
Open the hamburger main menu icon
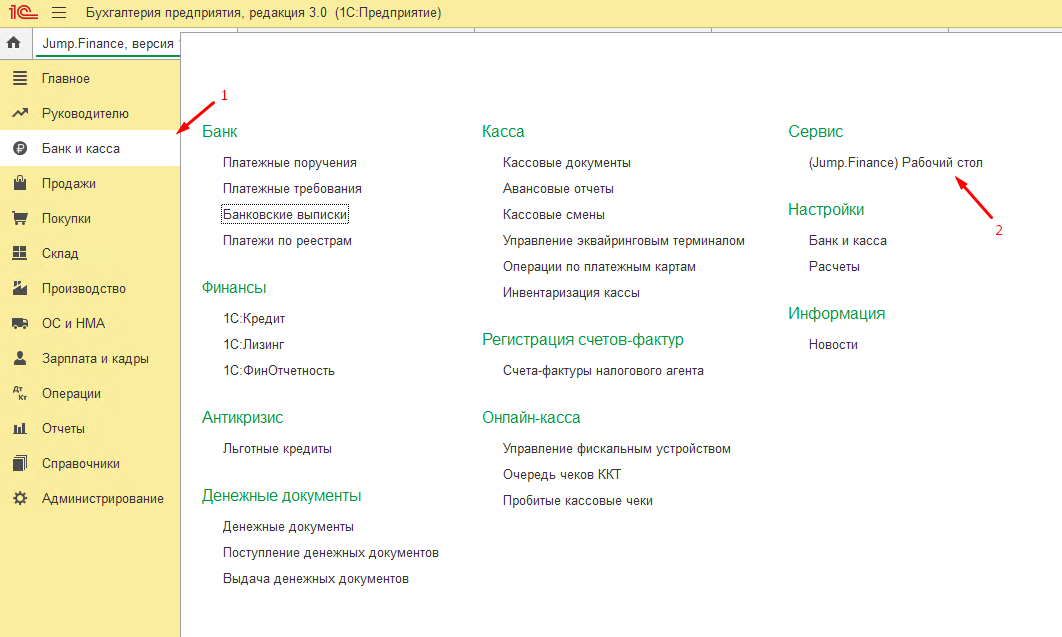coord(58,13)
